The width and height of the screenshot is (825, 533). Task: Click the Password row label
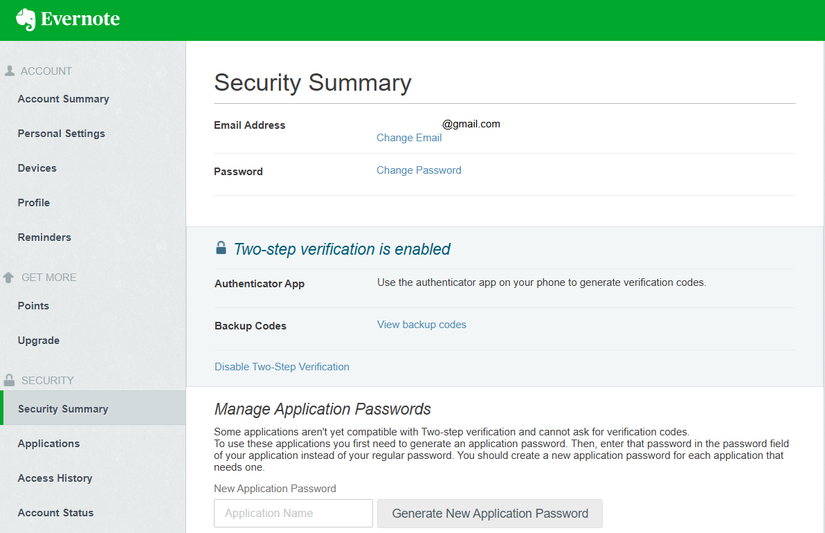(x=238, y=172)
